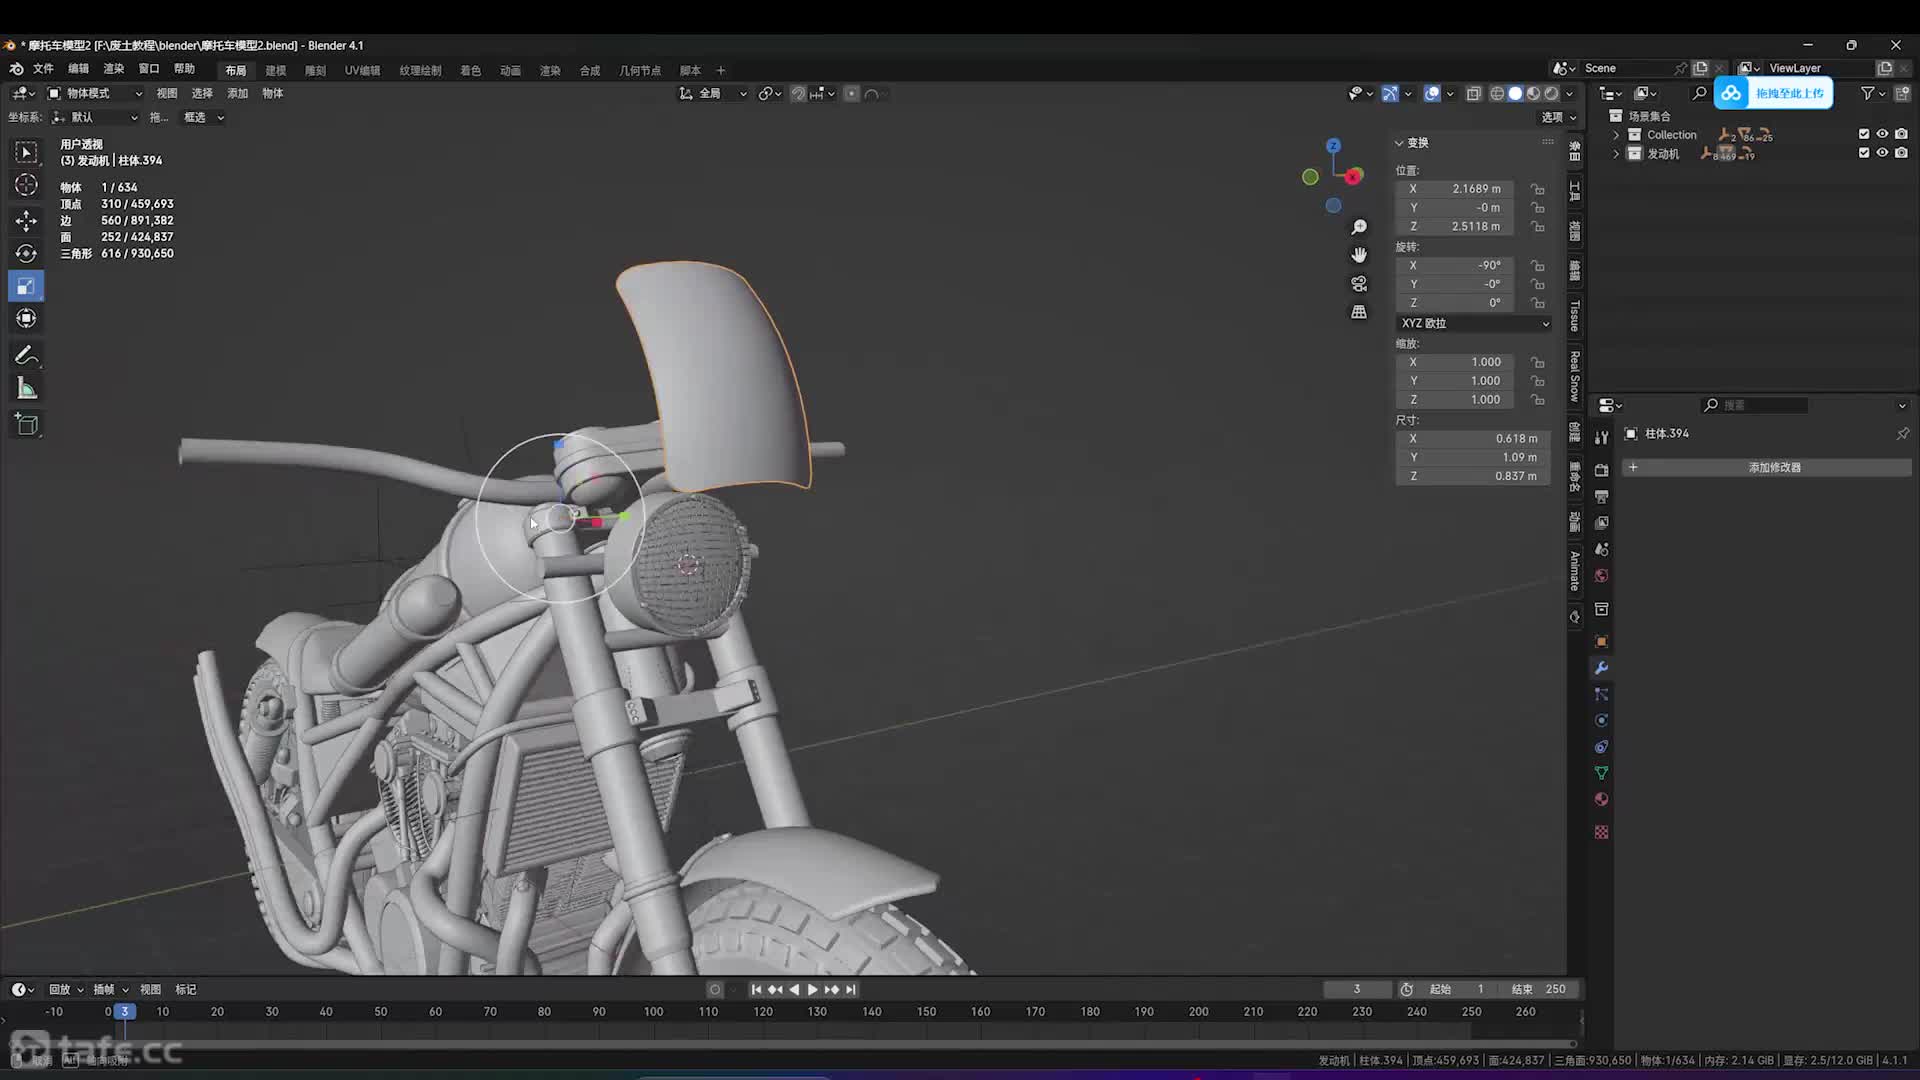Select the Move tool
The width and height of the screenshot is (1920, 1080).
point(27,220)
